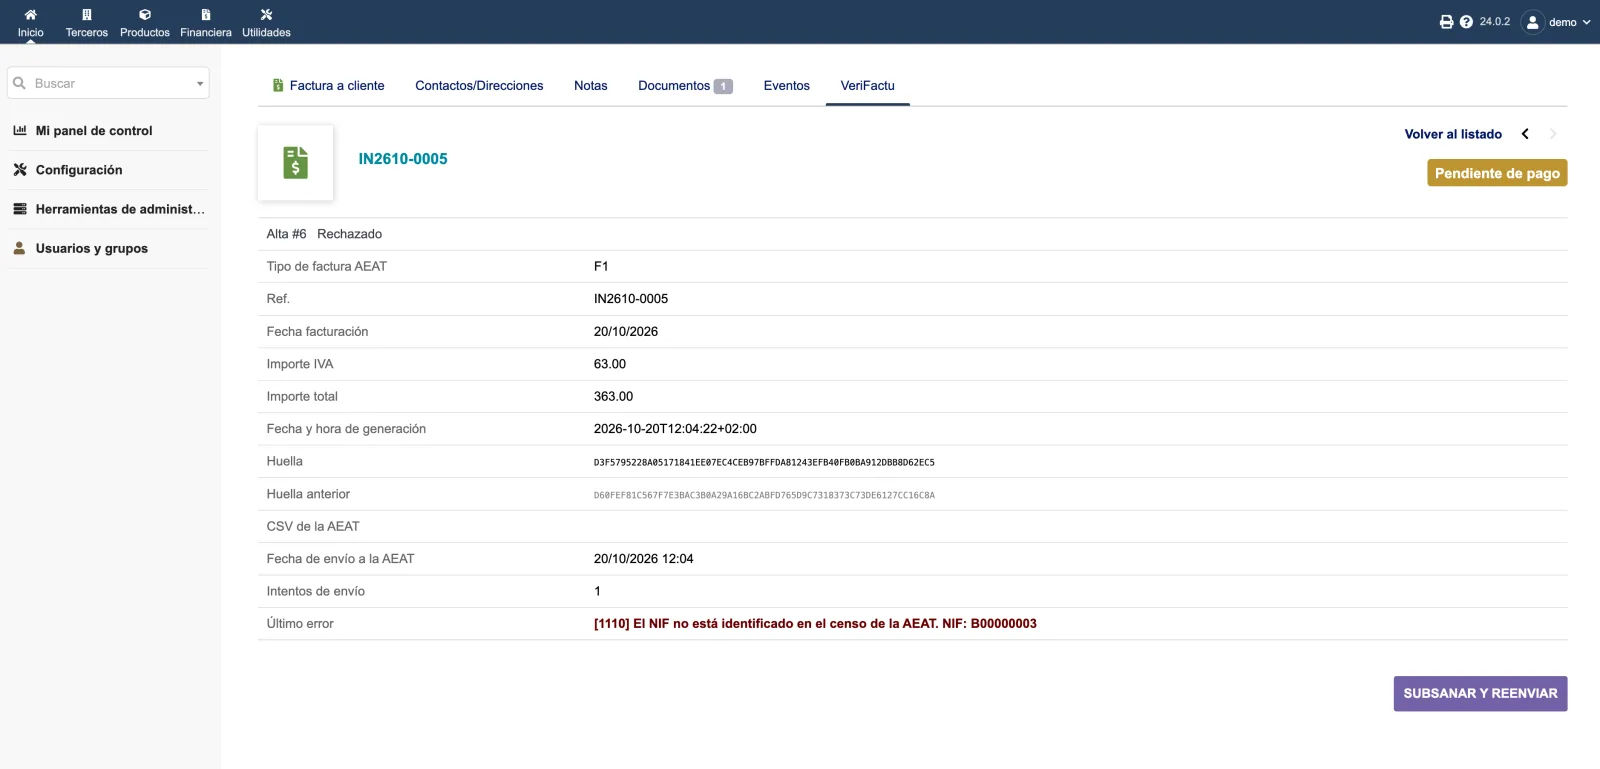Click the version number 24.0.2
Screen dimensions: 1600x769
(x=1495, y=22)
